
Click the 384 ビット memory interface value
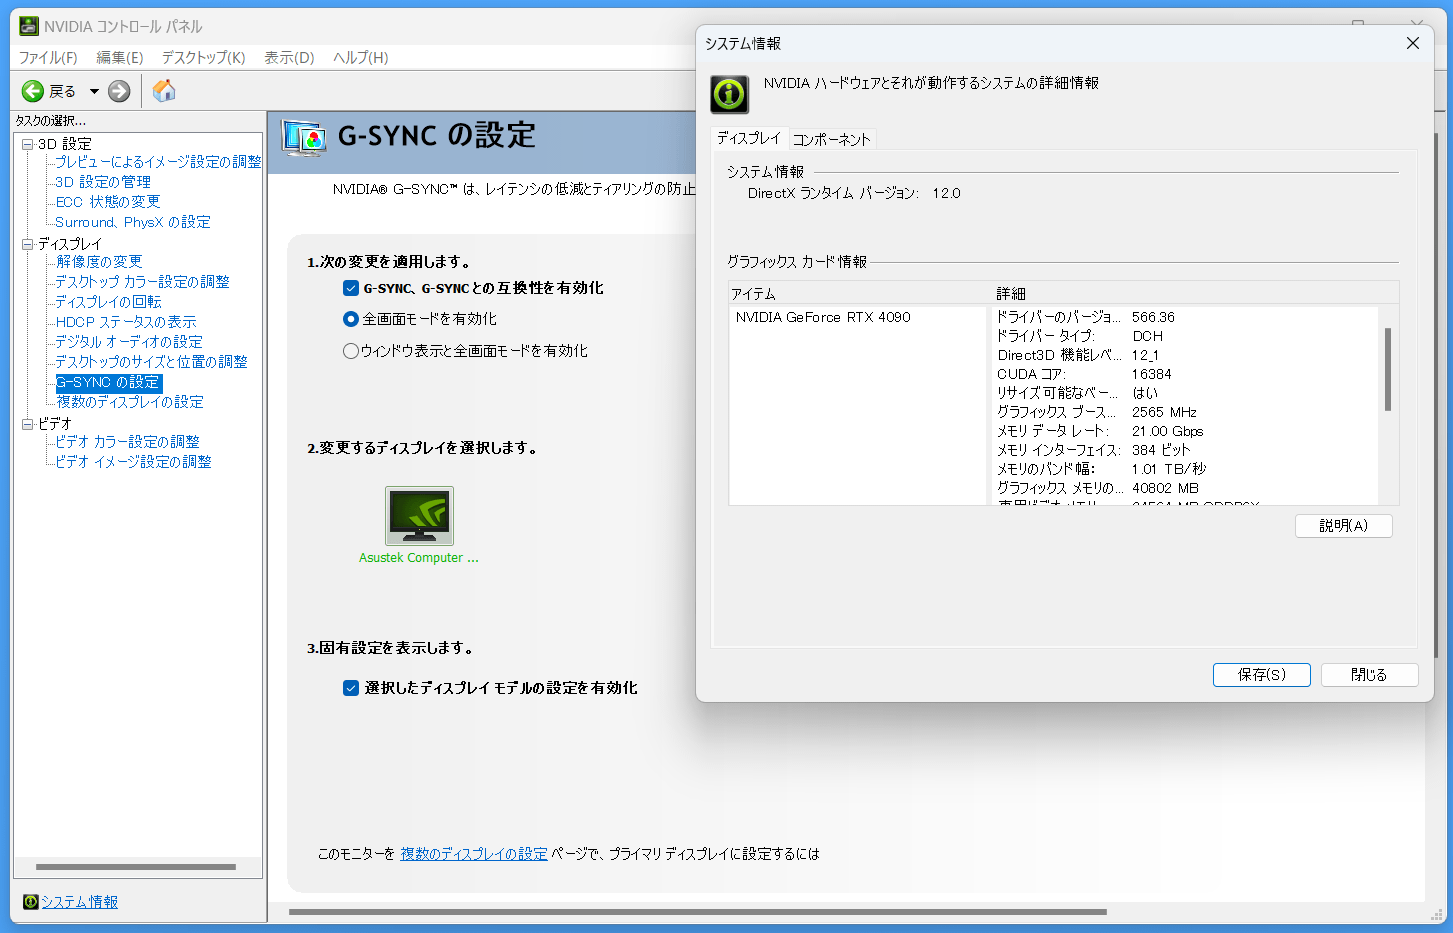(1161, 450)
